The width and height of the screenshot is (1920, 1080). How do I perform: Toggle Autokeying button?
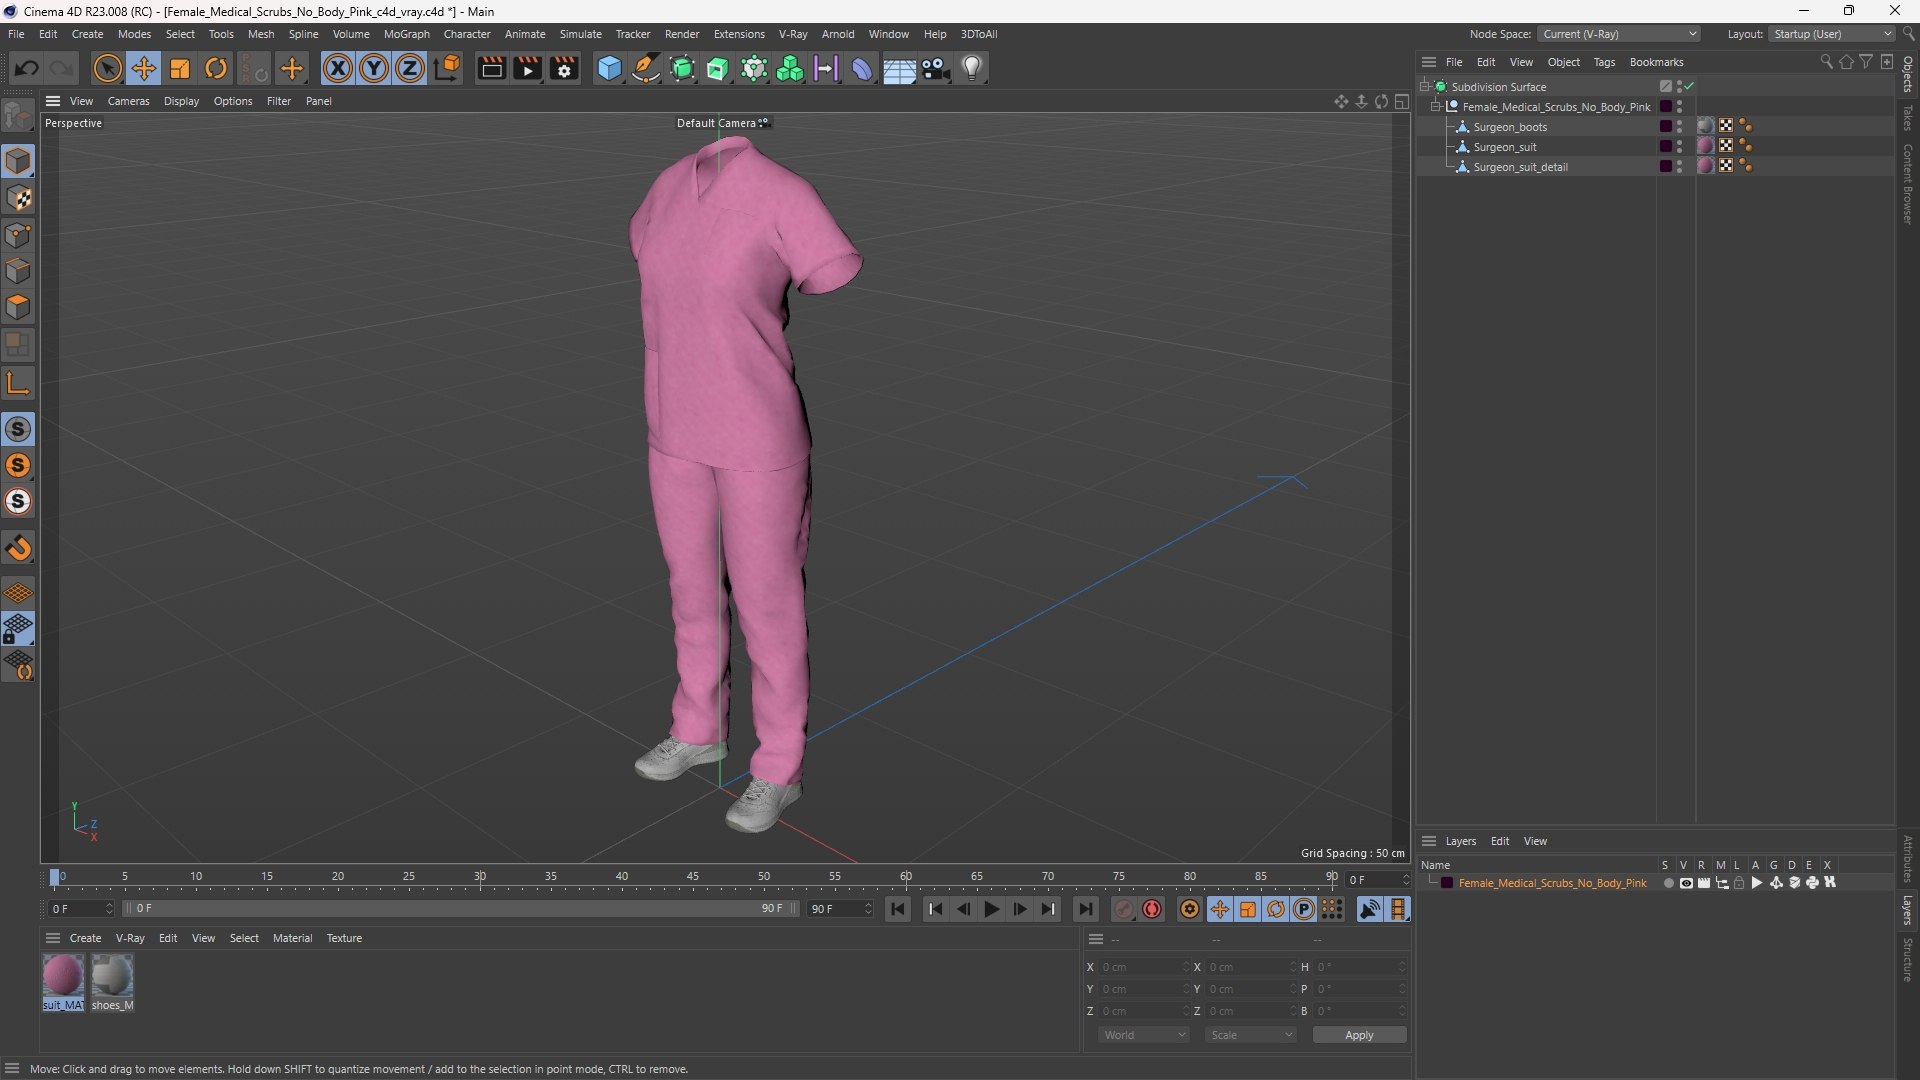(x=1152, y=909)
